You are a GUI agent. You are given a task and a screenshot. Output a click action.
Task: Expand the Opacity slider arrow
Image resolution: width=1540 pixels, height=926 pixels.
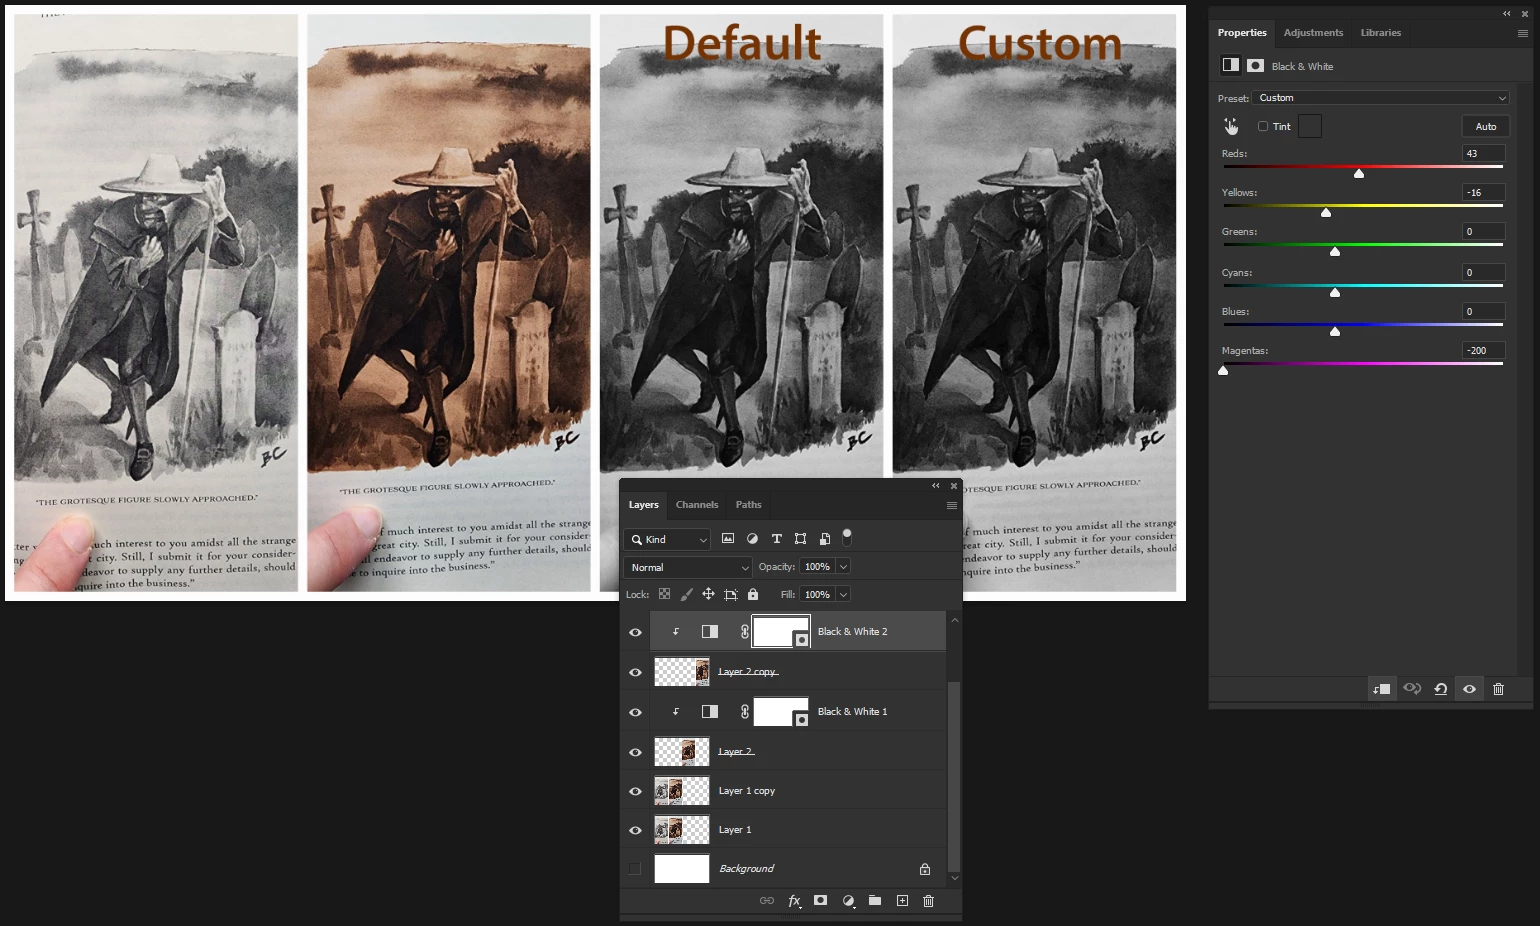(x=843, y=567)
